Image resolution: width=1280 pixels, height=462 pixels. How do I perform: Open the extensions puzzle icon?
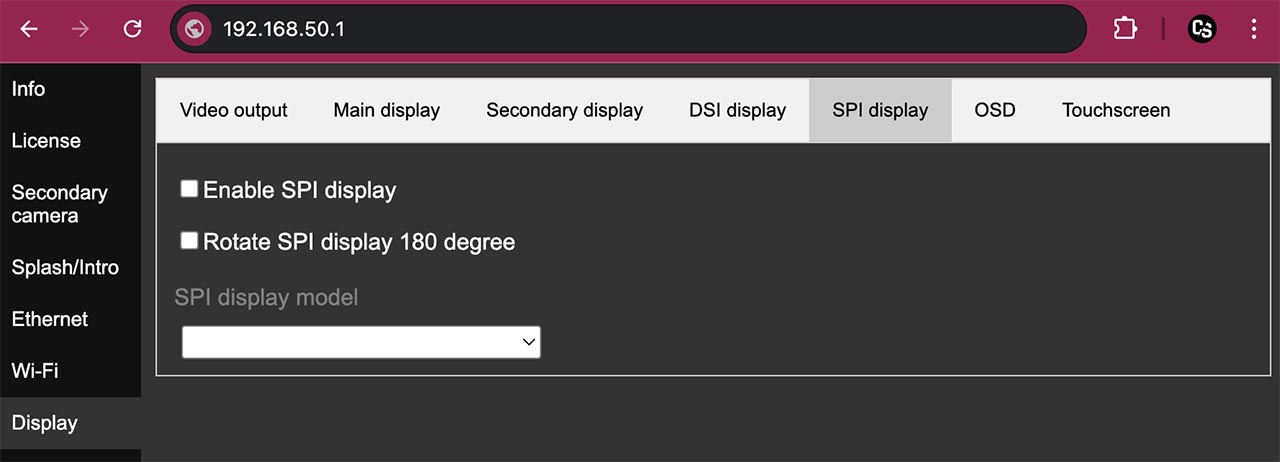tap(1125, 29)
